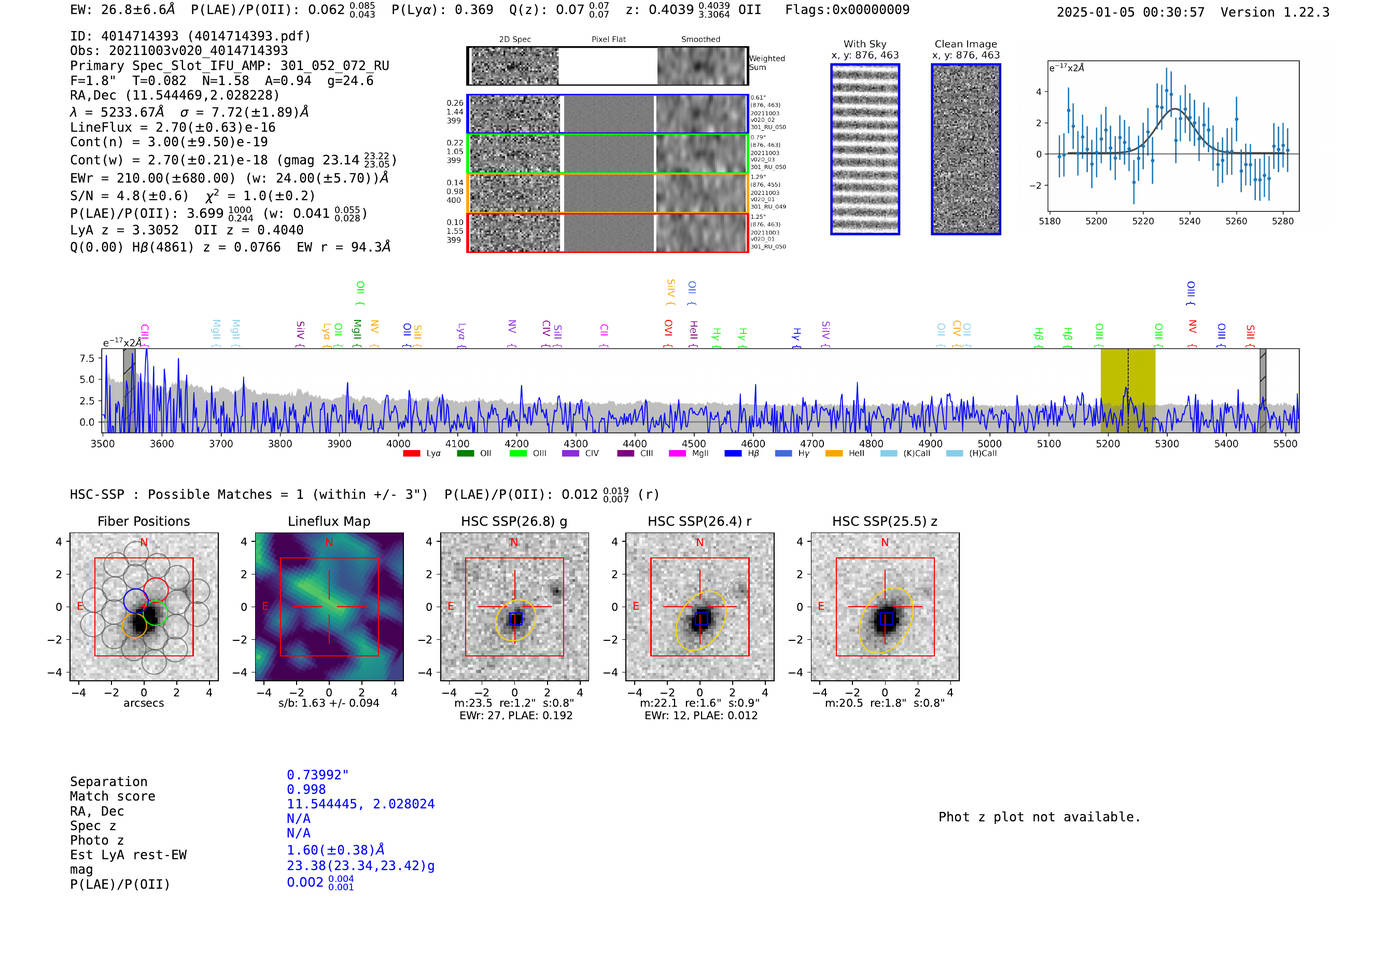The width and height of the screenshot is (1400, 953).
Task: Select the 'Obs: 20211003v020_4014714393' line
Action: (x=179, y=51)
